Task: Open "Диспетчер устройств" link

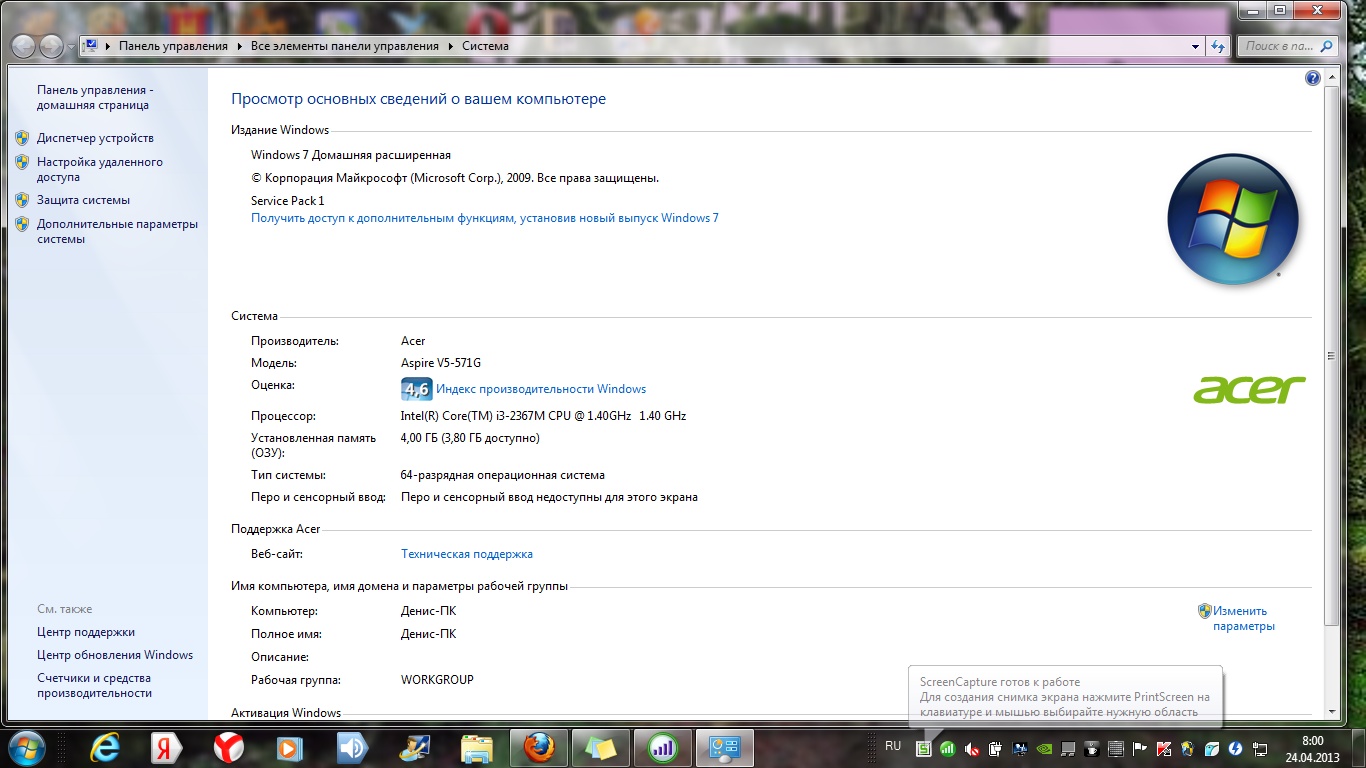Action: pos(95,138)
